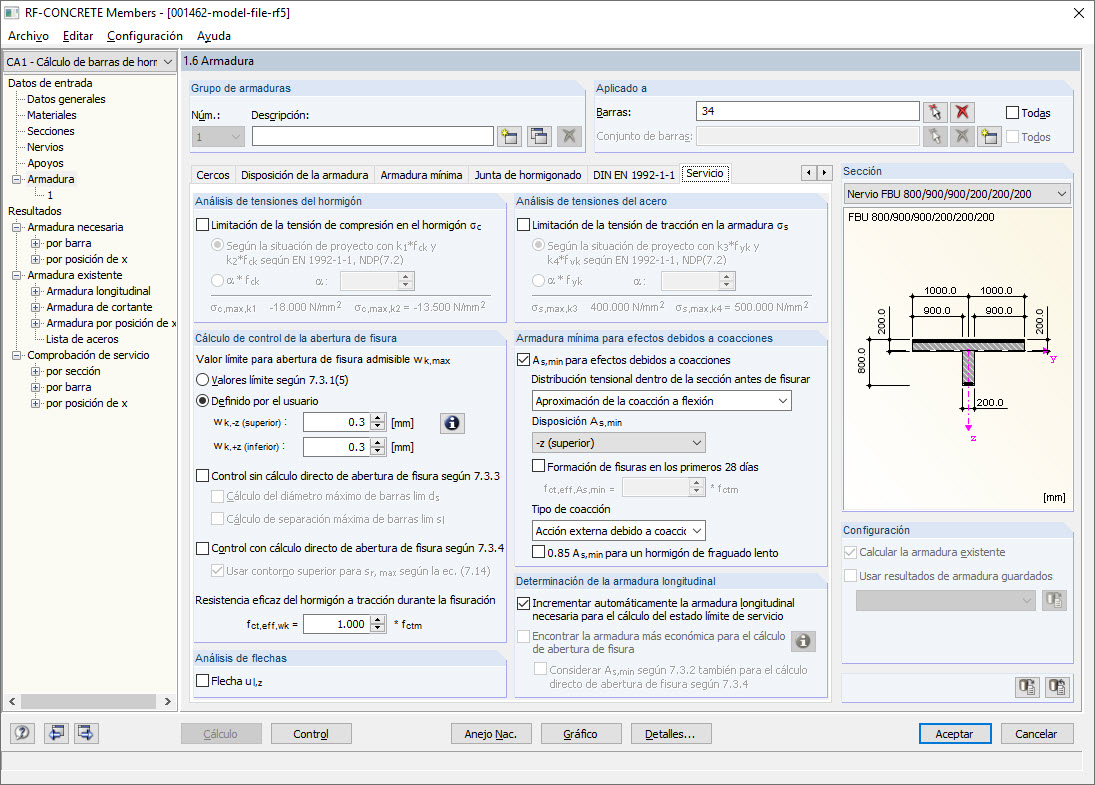Click the tab scroll right arrow
The image size is (1095, 785).
coord(824,173)
